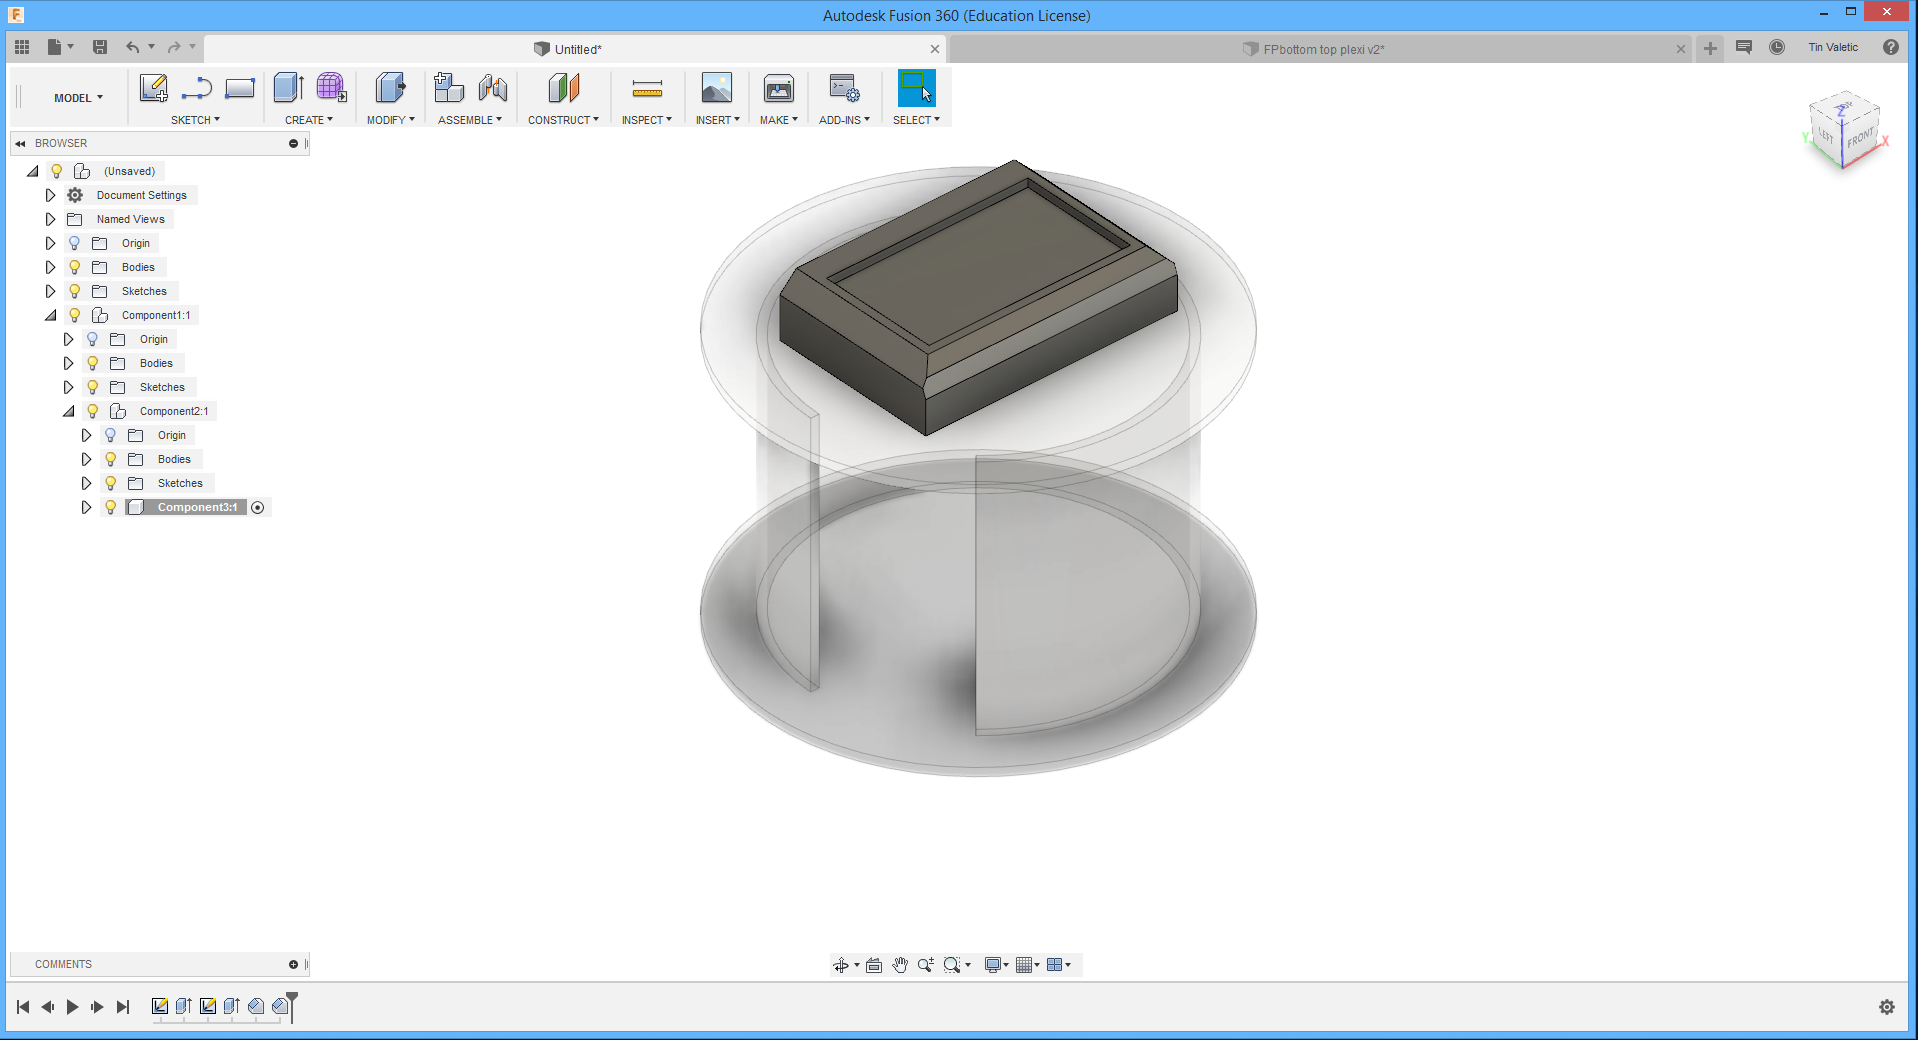Screen dimensions: 1918x1040
Task: Open the INSPECT menu
Action: 646,120
